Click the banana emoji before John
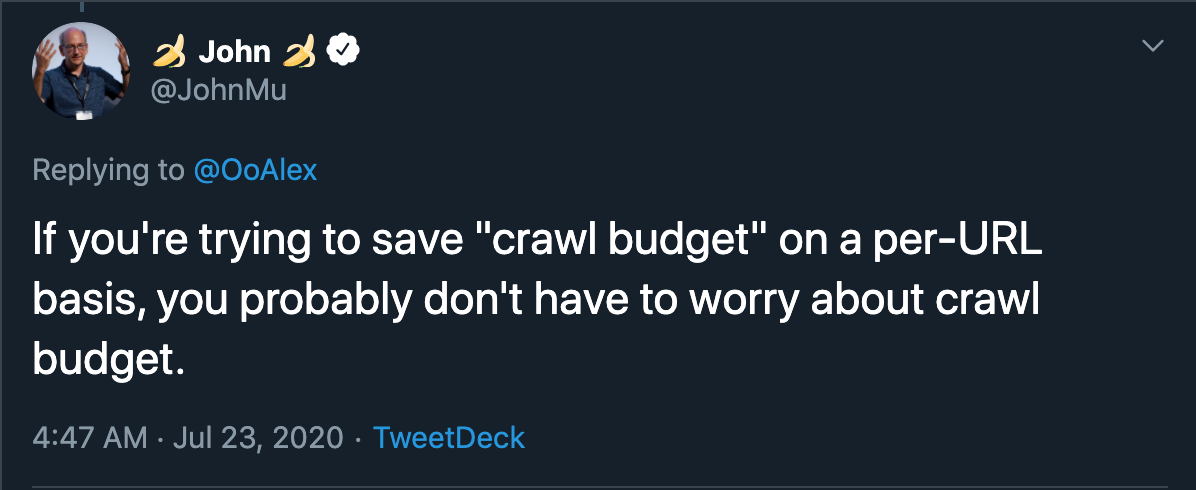This screenshot has width=1196, height=490. [x=168, y=51]
